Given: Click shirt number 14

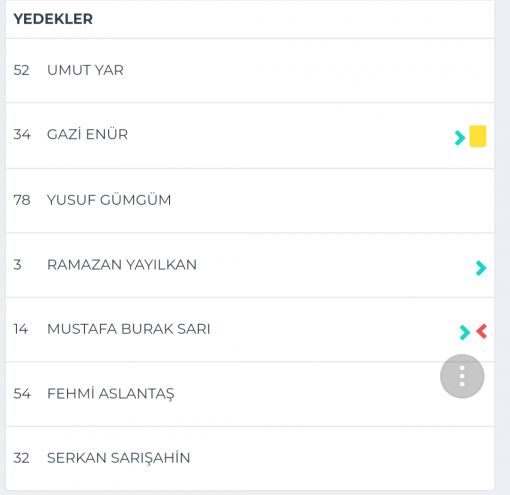Looking at the screenshot, I should pos(20,329).
